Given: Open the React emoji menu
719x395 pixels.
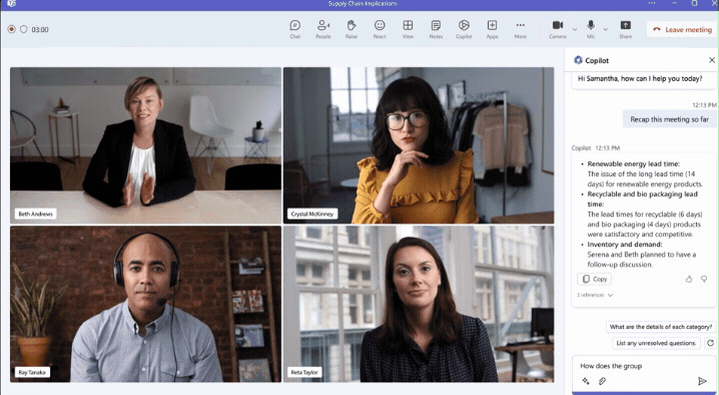Looking at the screenshot, I should tap(379, 29).
